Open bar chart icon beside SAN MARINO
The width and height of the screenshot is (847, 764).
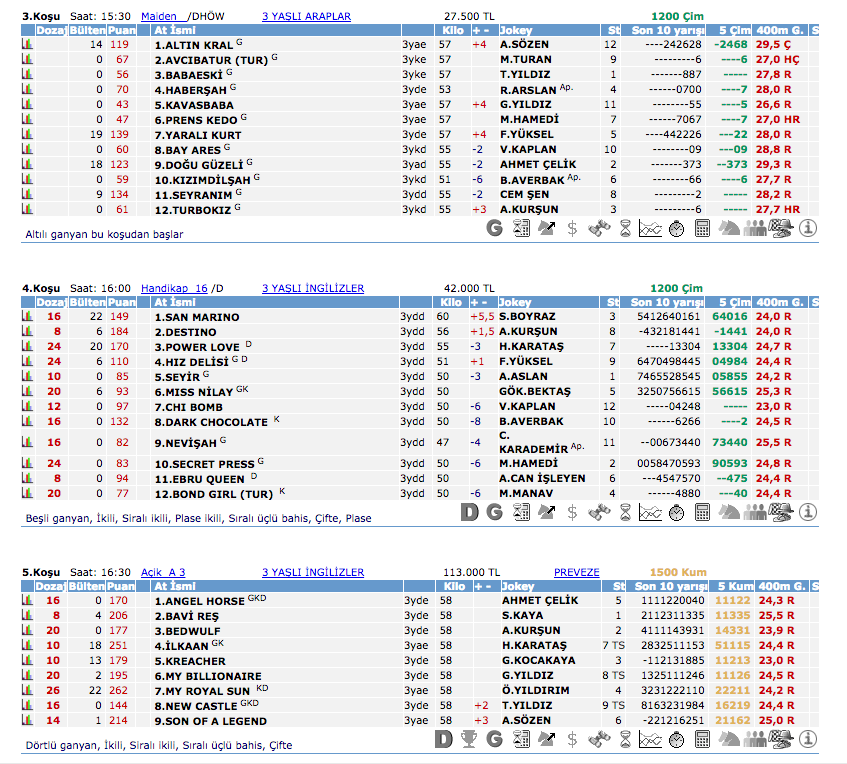coord(28,316)
